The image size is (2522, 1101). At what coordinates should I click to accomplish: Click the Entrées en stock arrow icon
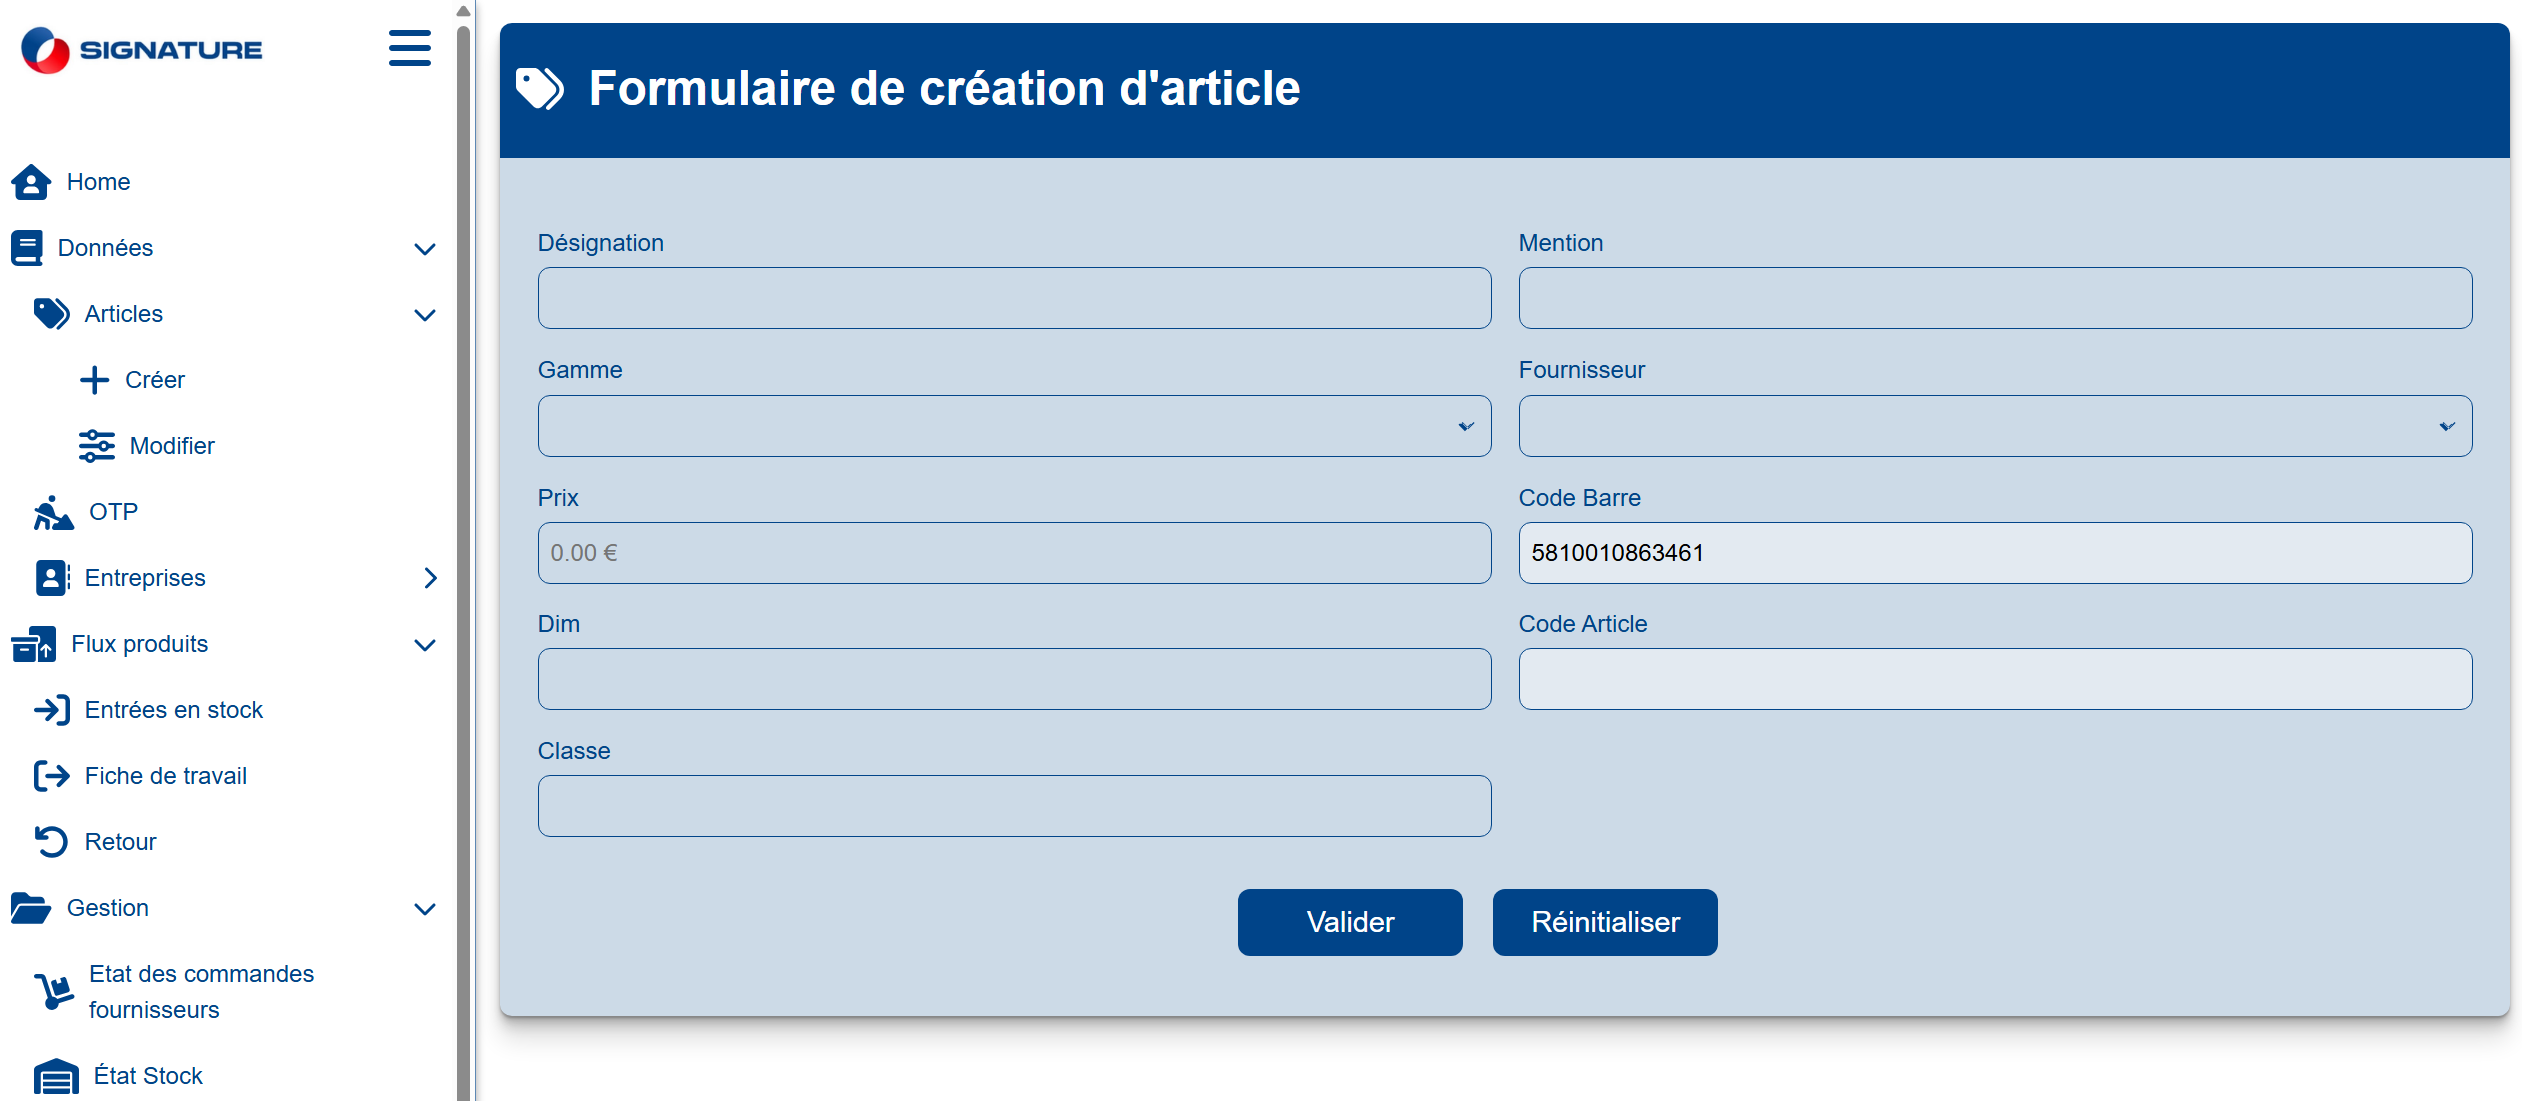click(52, 710)
